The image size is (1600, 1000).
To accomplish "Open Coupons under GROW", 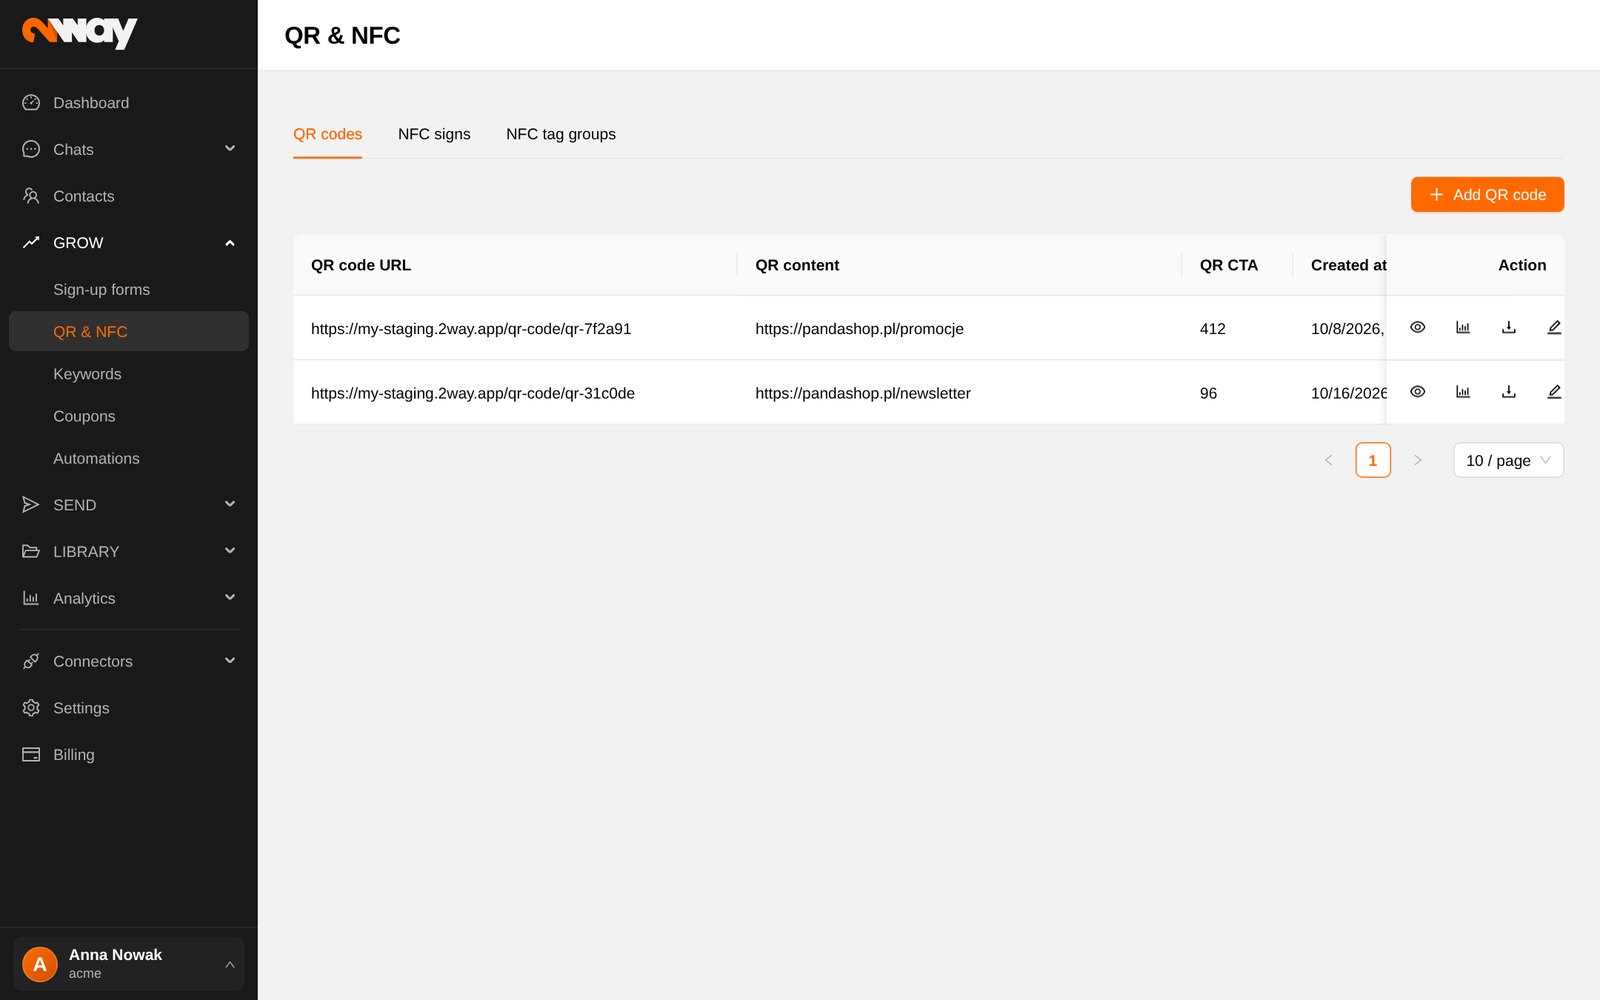I will (x=129, y=416).
